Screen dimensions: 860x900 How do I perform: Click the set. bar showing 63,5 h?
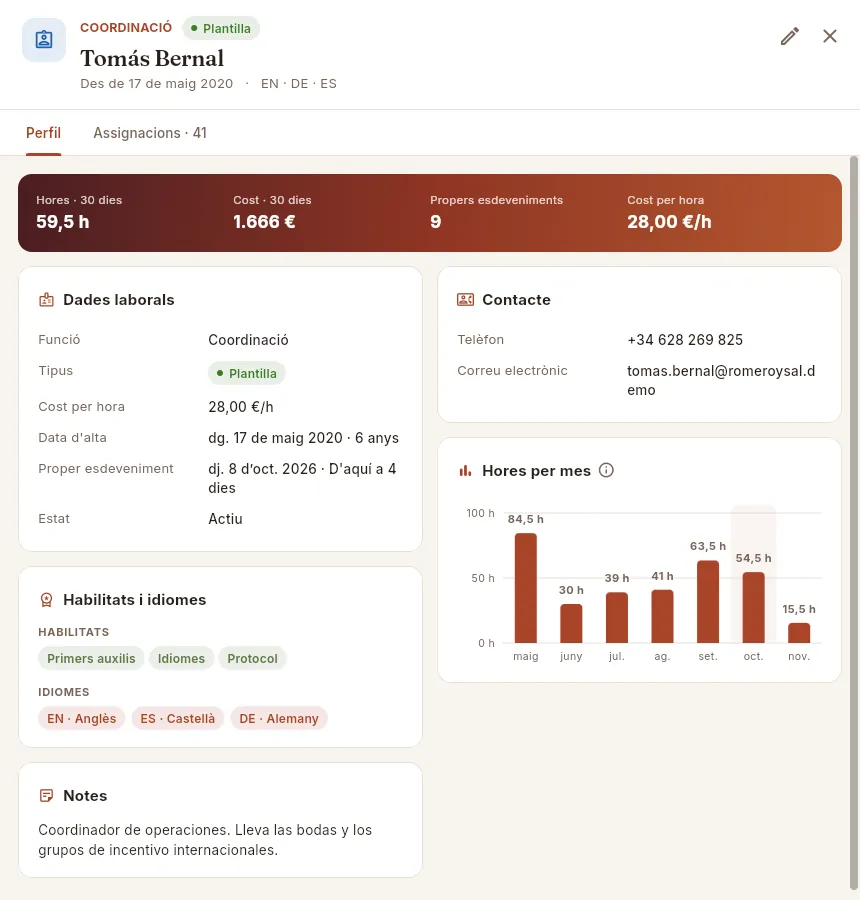pyautogui.click(x=708, y=602)
